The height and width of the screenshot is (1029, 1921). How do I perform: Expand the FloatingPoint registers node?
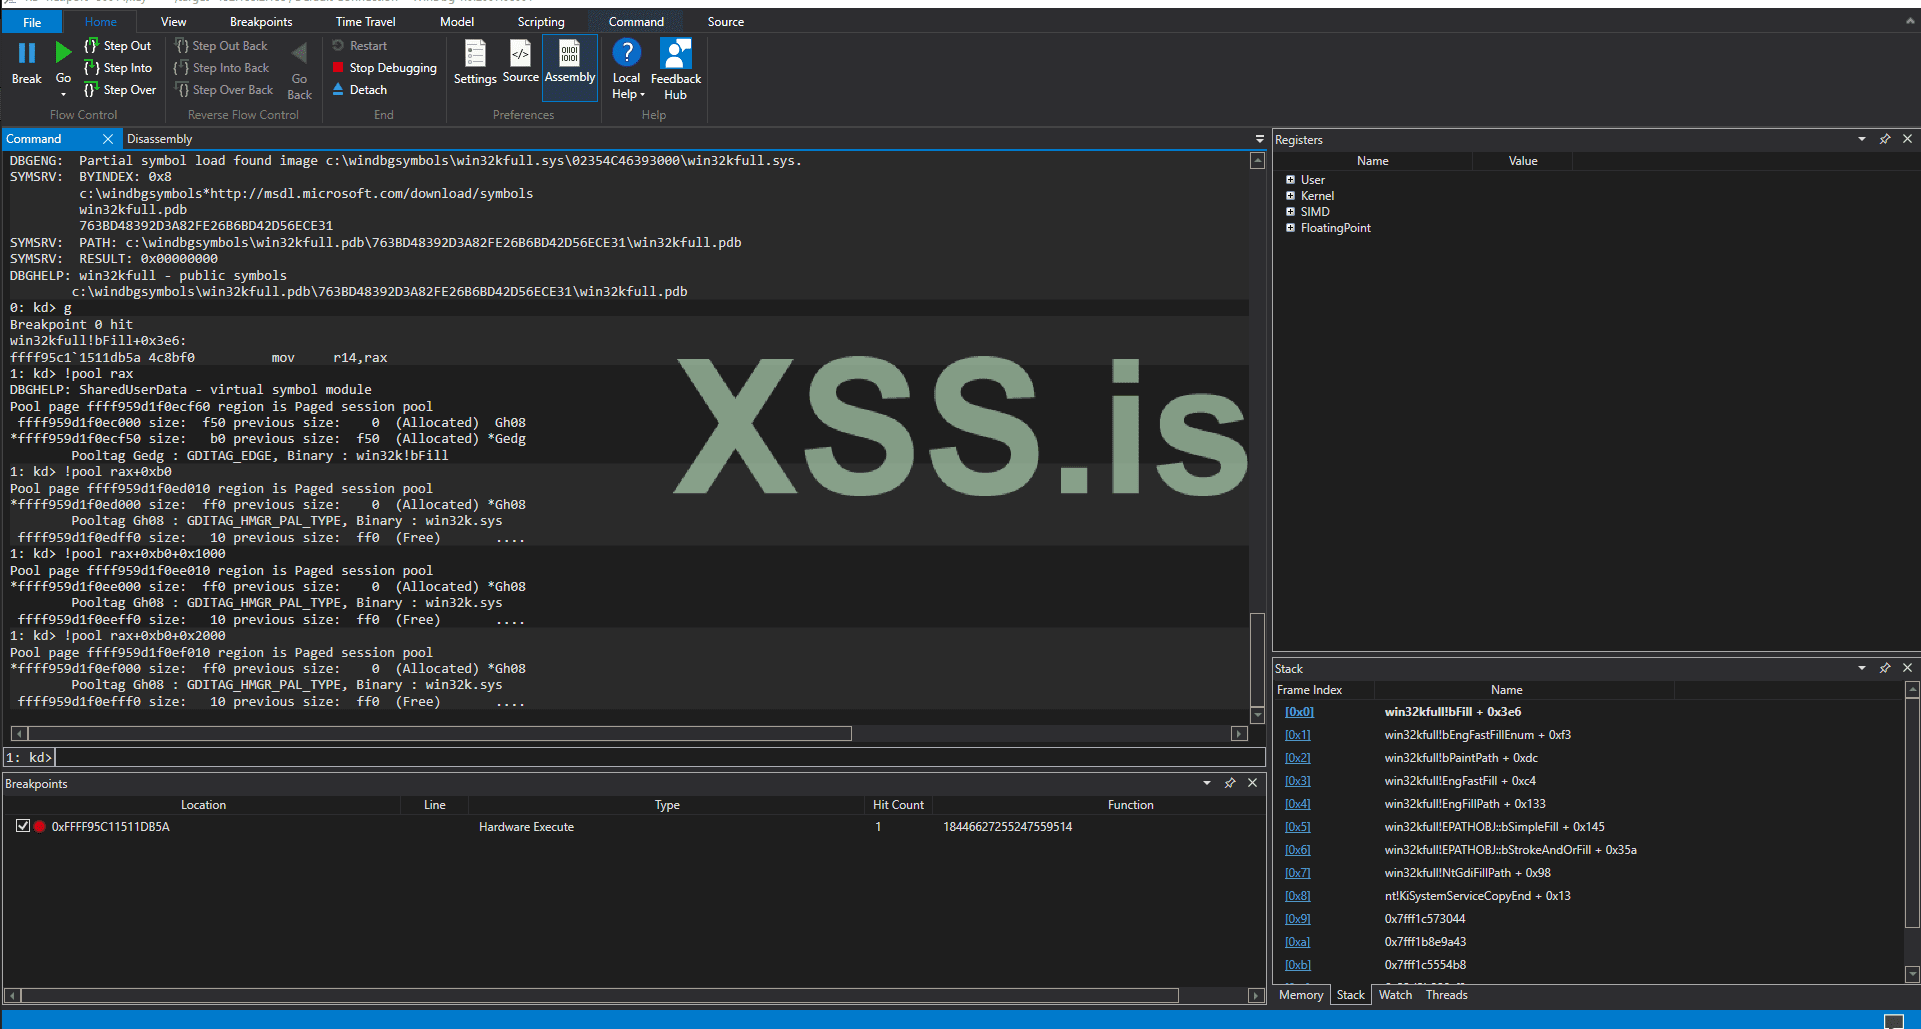pos(1290,228)
